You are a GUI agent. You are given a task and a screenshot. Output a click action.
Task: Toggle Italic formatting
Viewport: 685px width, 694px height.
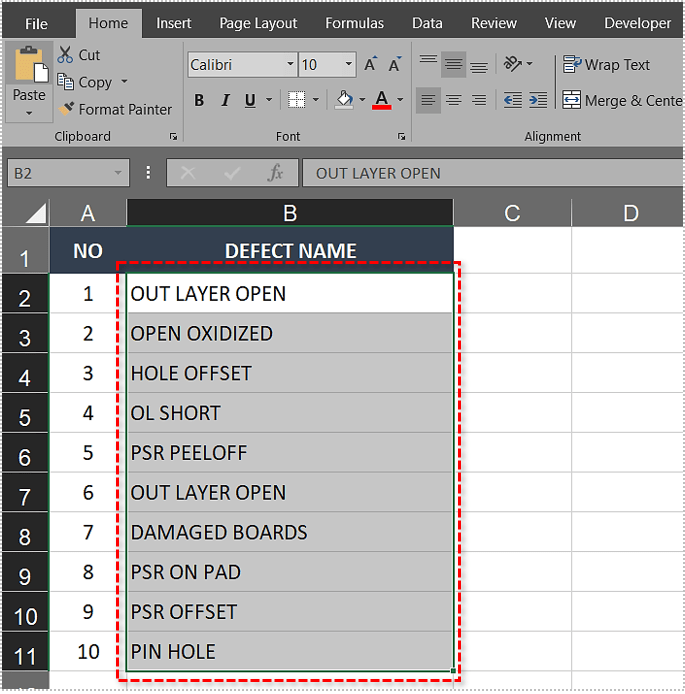coord(224,100)
